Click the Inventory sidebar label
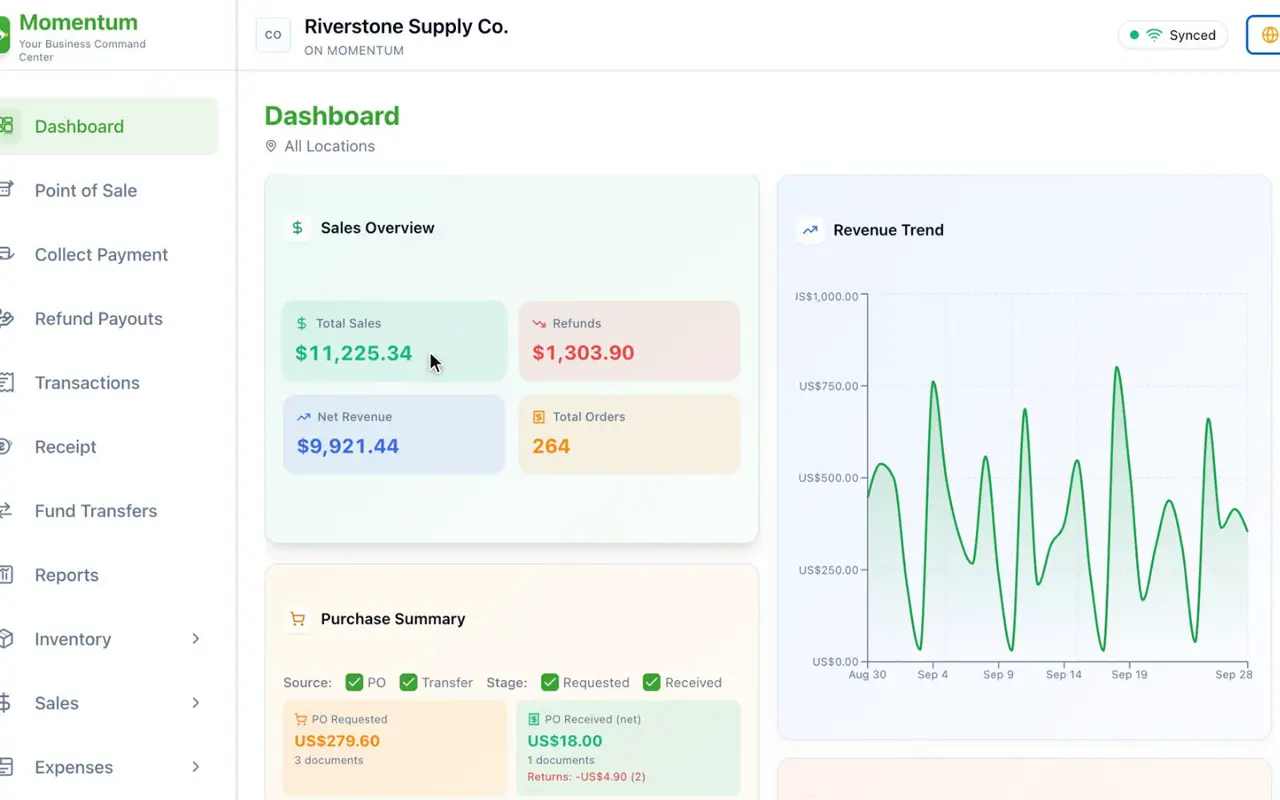Viewport: 1280px width, 800px height. 73,639
